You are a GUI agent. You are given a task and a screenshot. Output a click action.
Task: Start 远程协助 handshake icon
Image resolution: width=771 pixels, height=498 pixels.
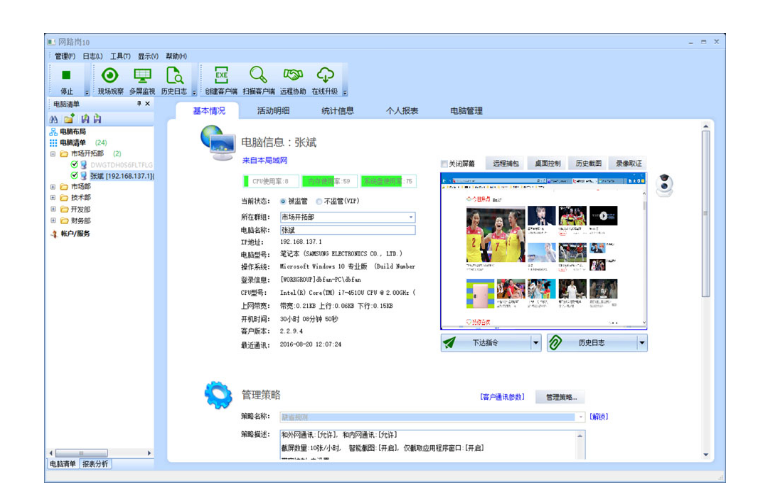292,76
